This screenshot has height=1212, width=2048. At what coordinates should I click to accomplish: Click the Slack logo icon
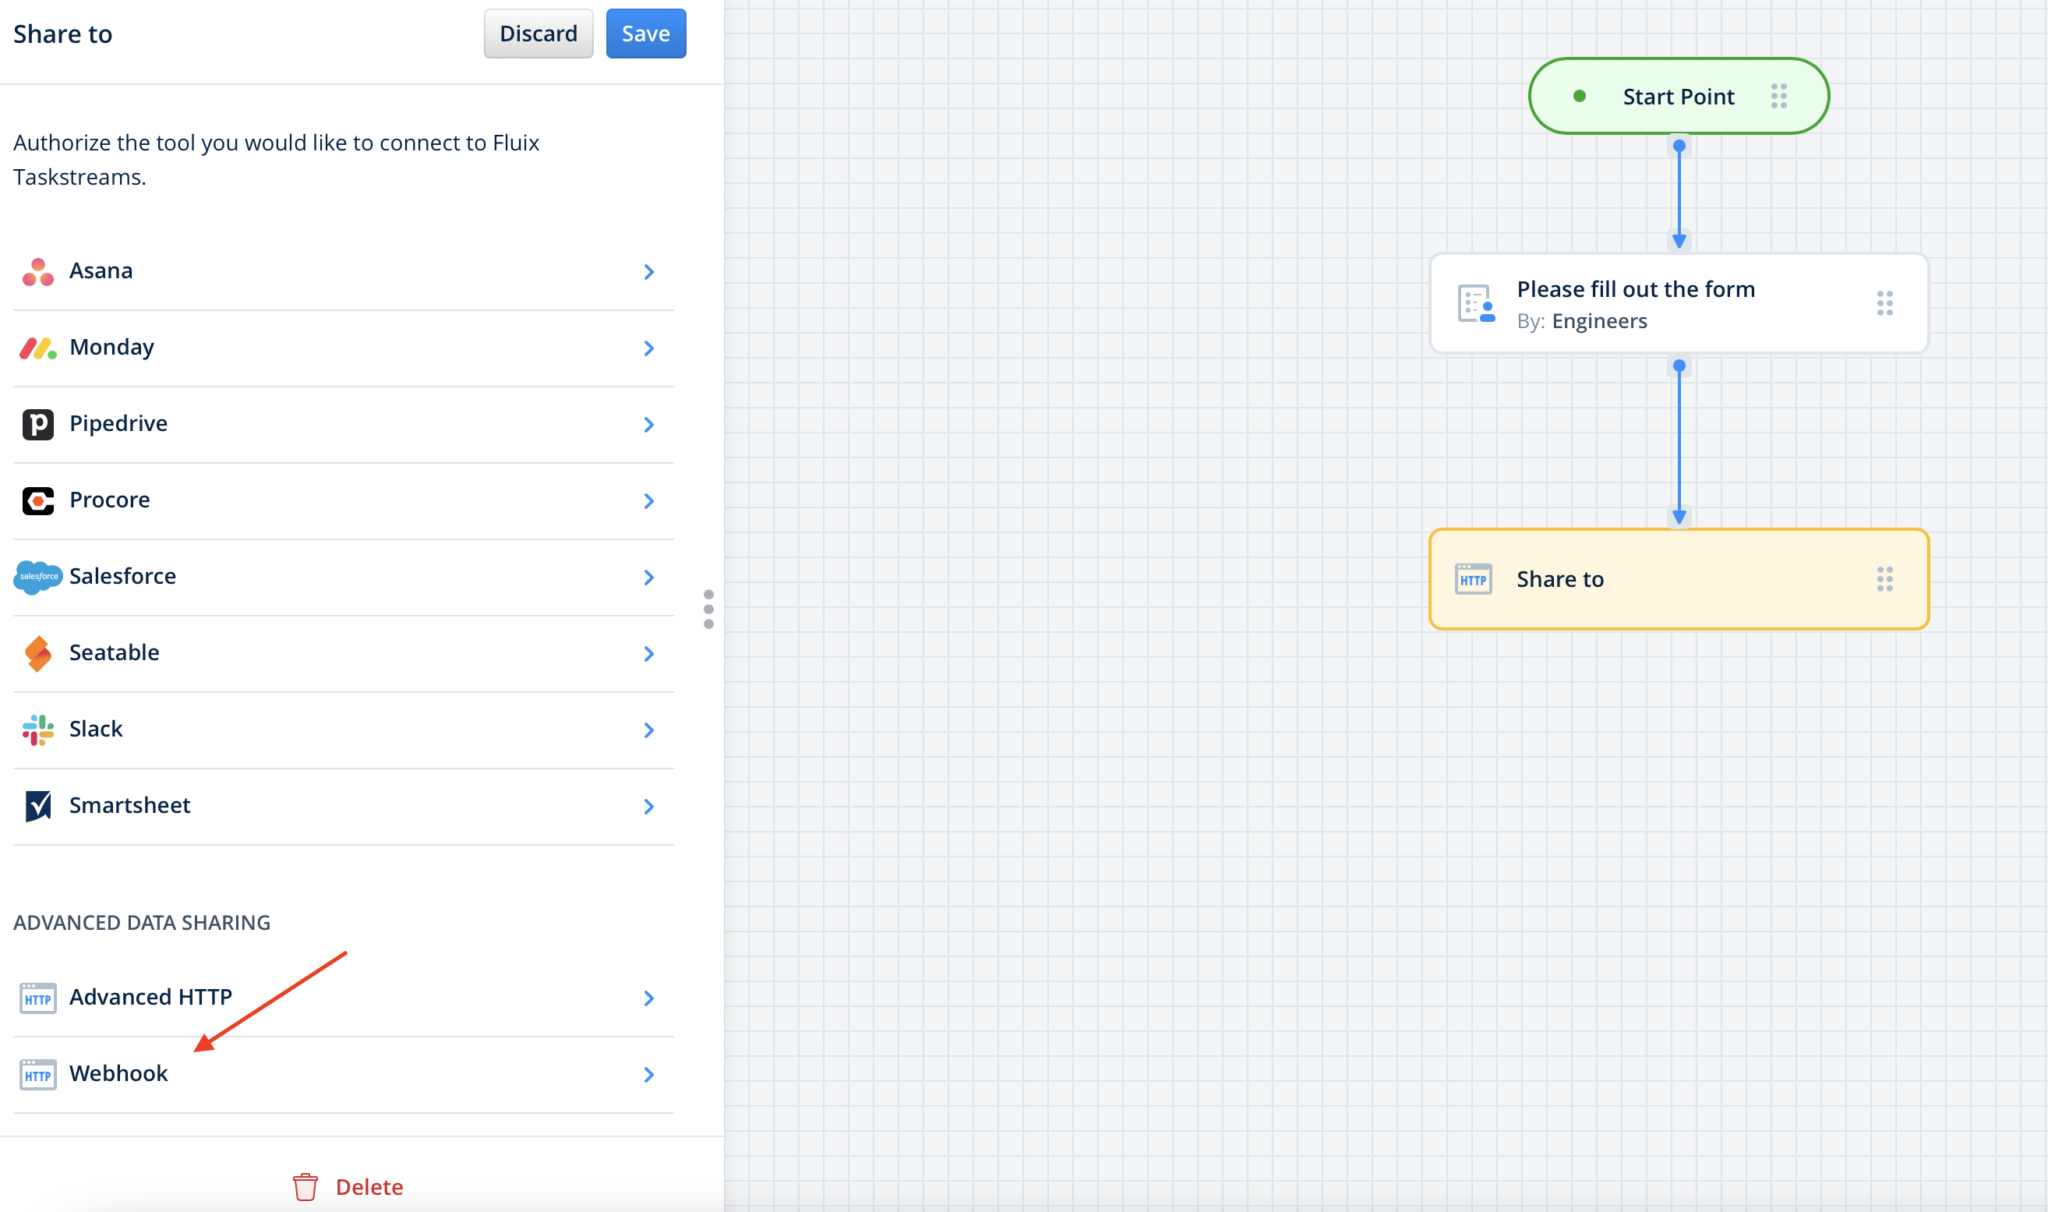pos(38,730)
